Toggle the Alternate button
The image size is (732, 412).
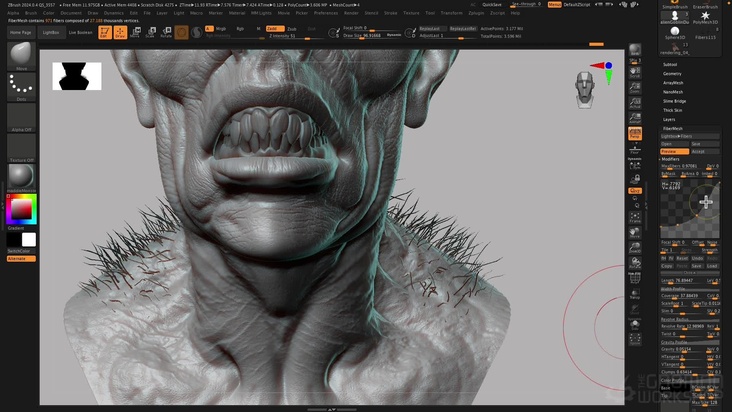coord(21,258)
